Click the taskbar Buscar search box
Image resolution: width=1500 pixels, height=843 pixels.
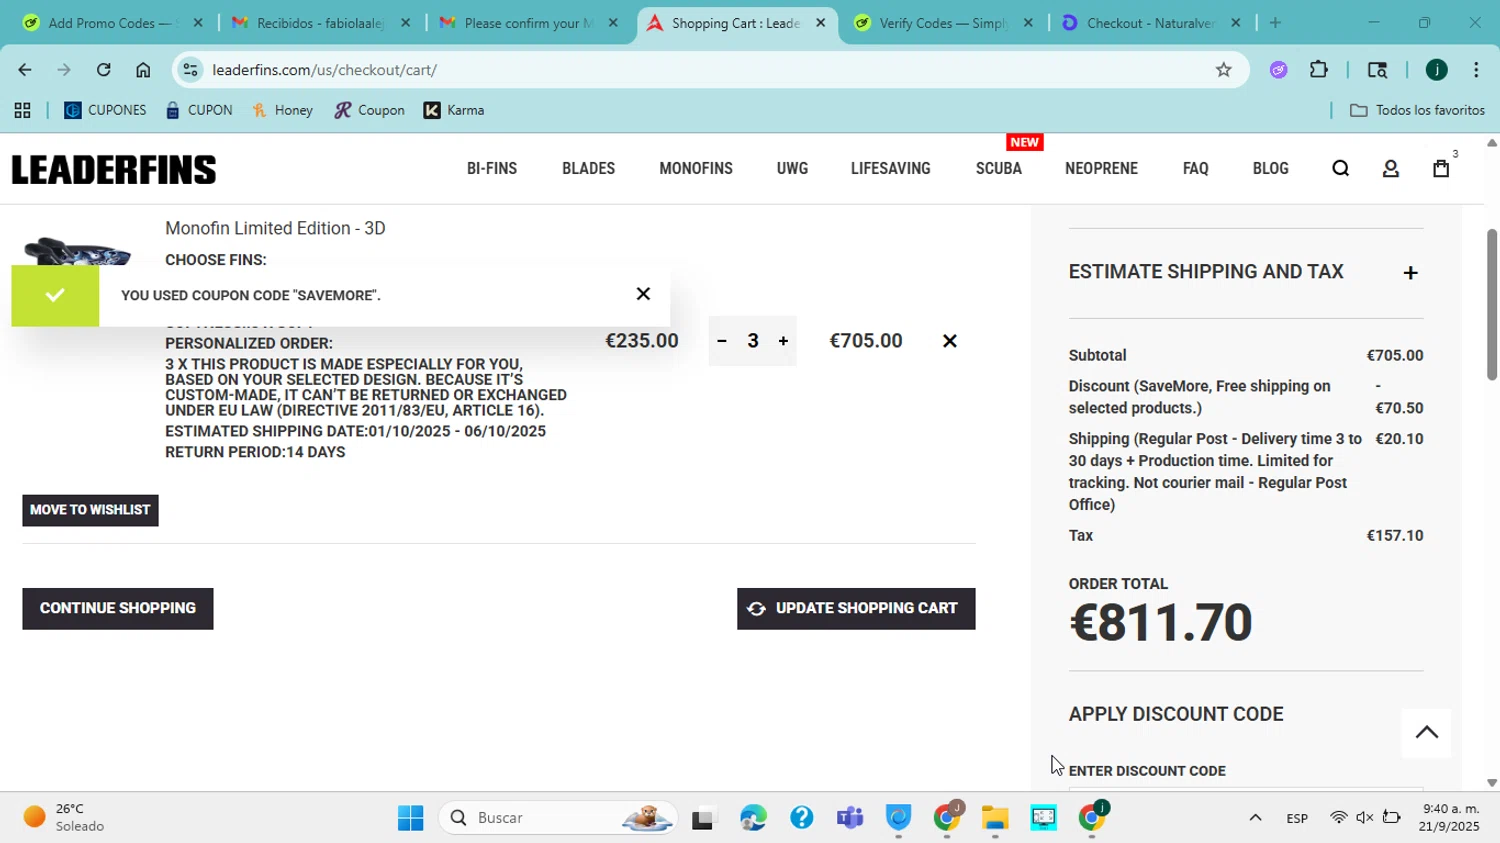pyautogui.click(x=558, y=819)
